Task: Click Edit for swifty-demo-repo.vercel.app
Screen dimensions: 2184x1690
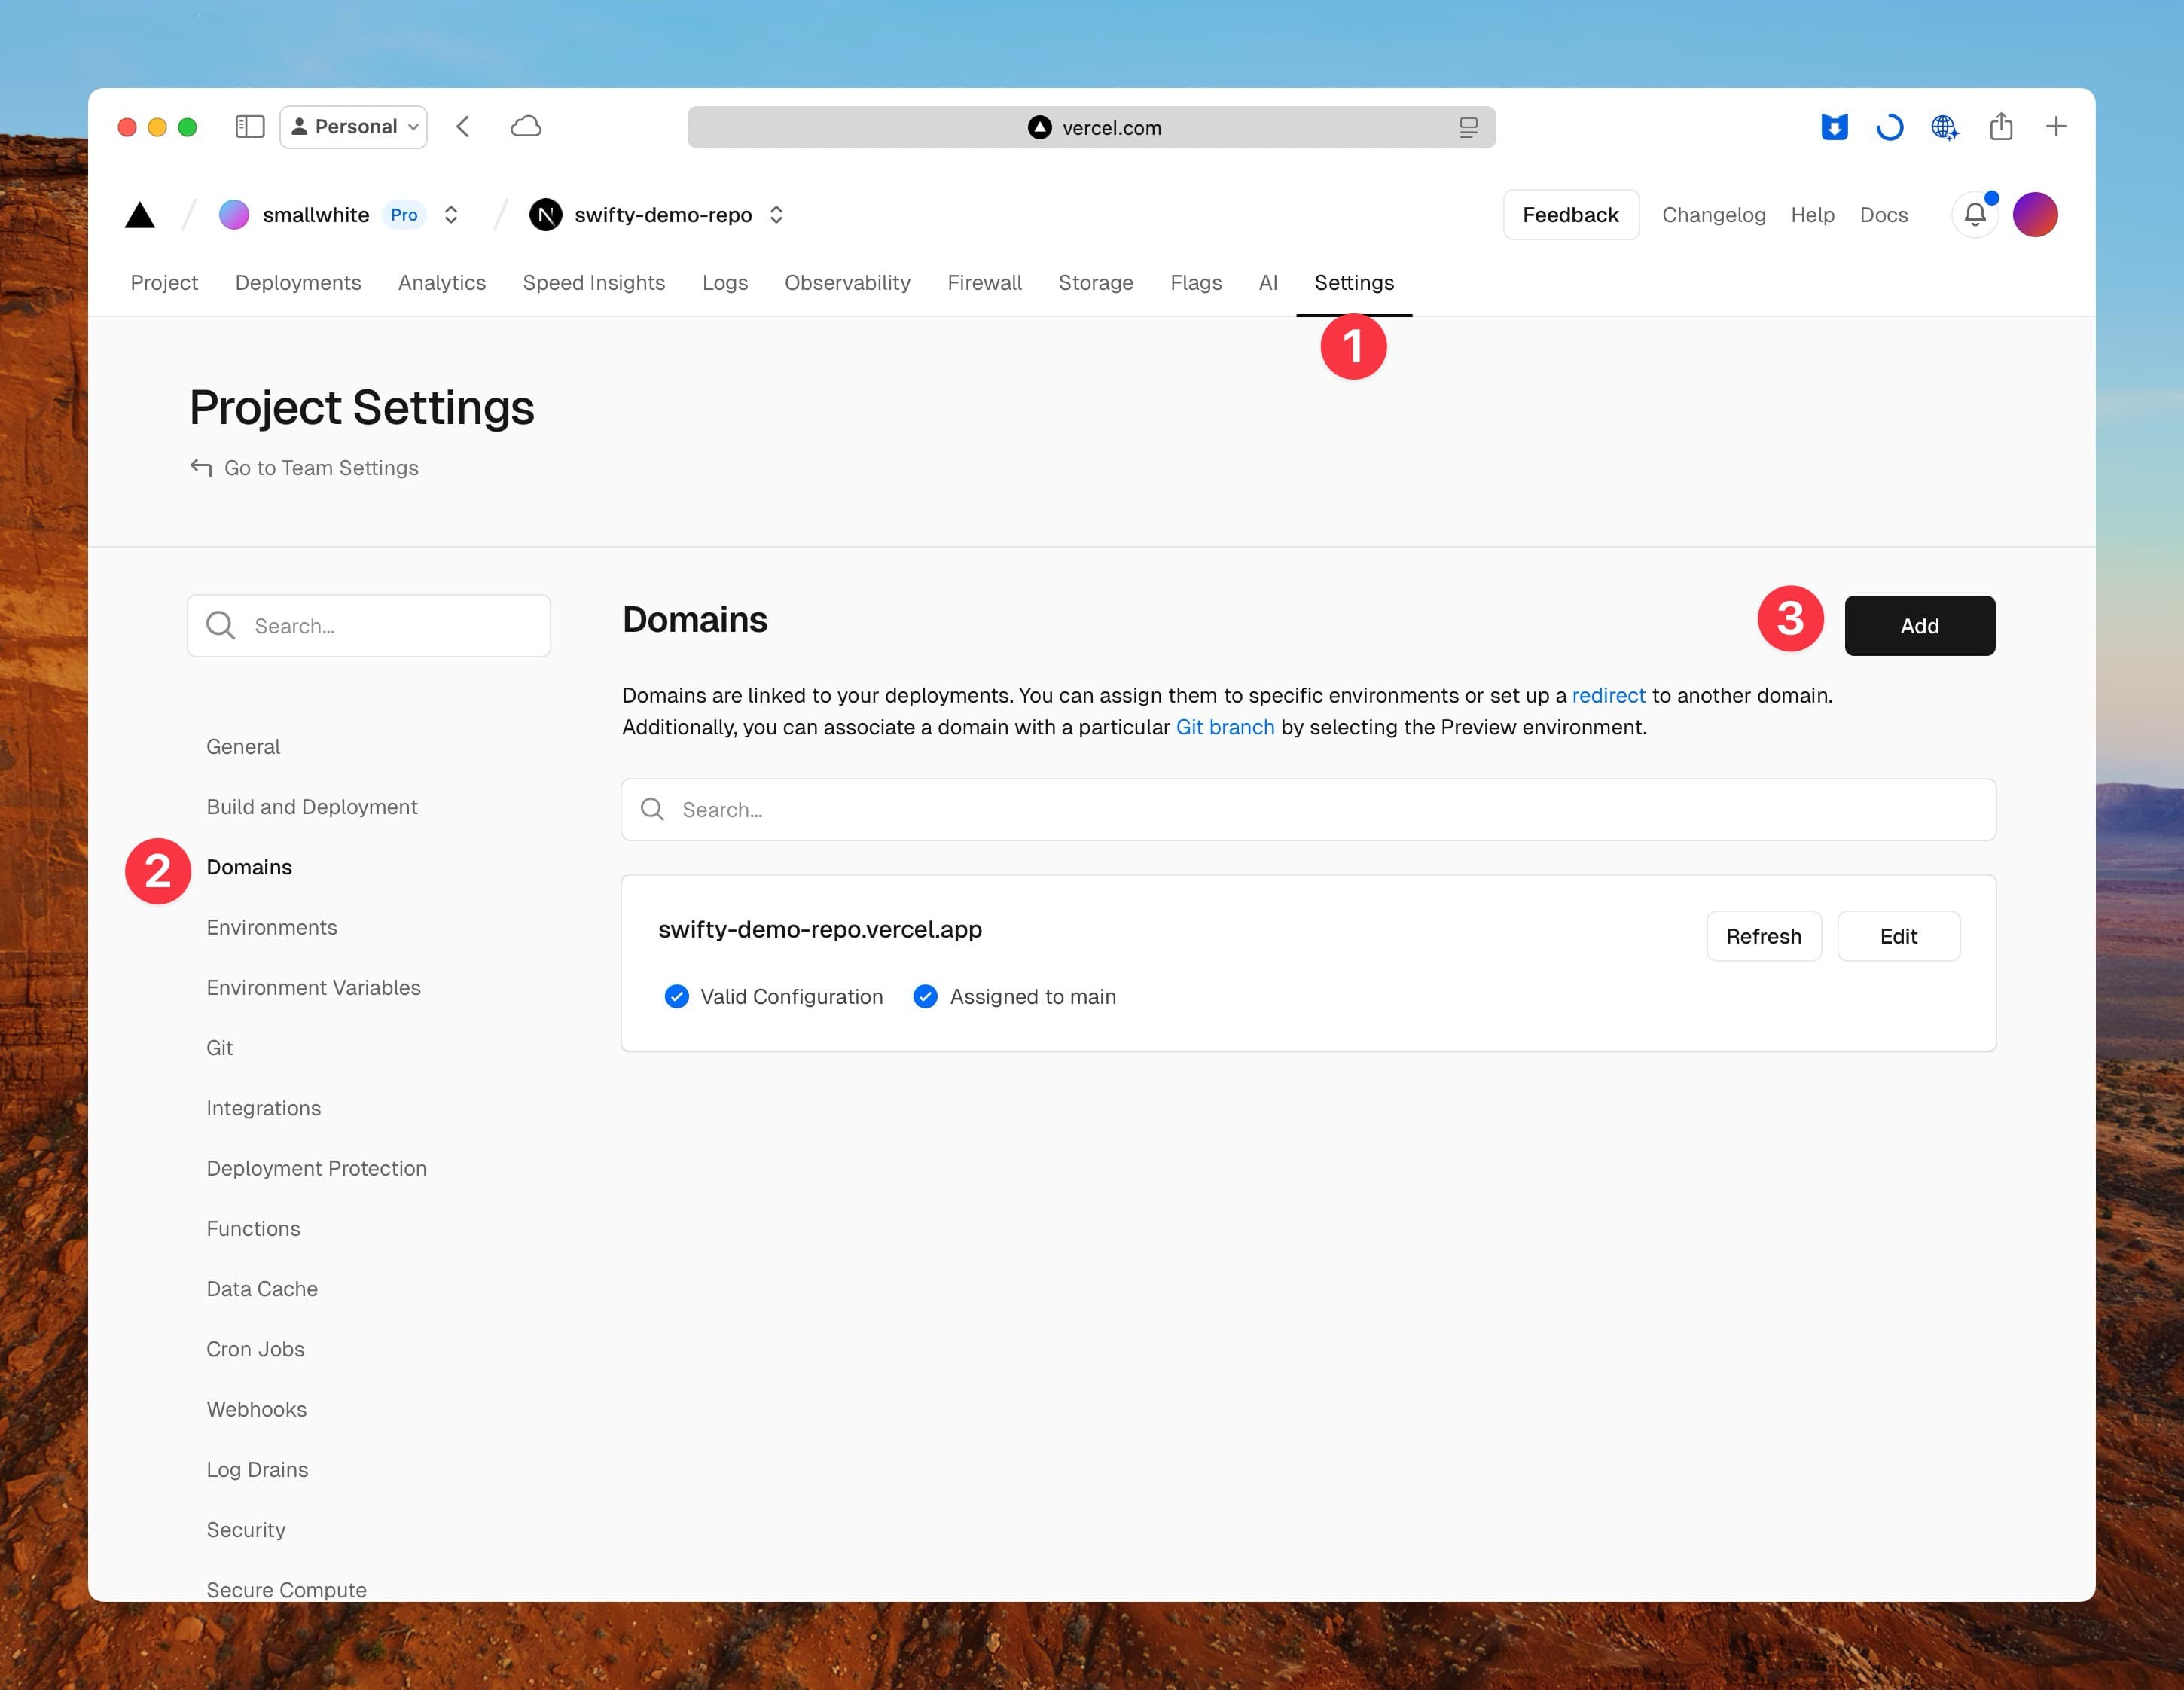Action: point(1898,936)
